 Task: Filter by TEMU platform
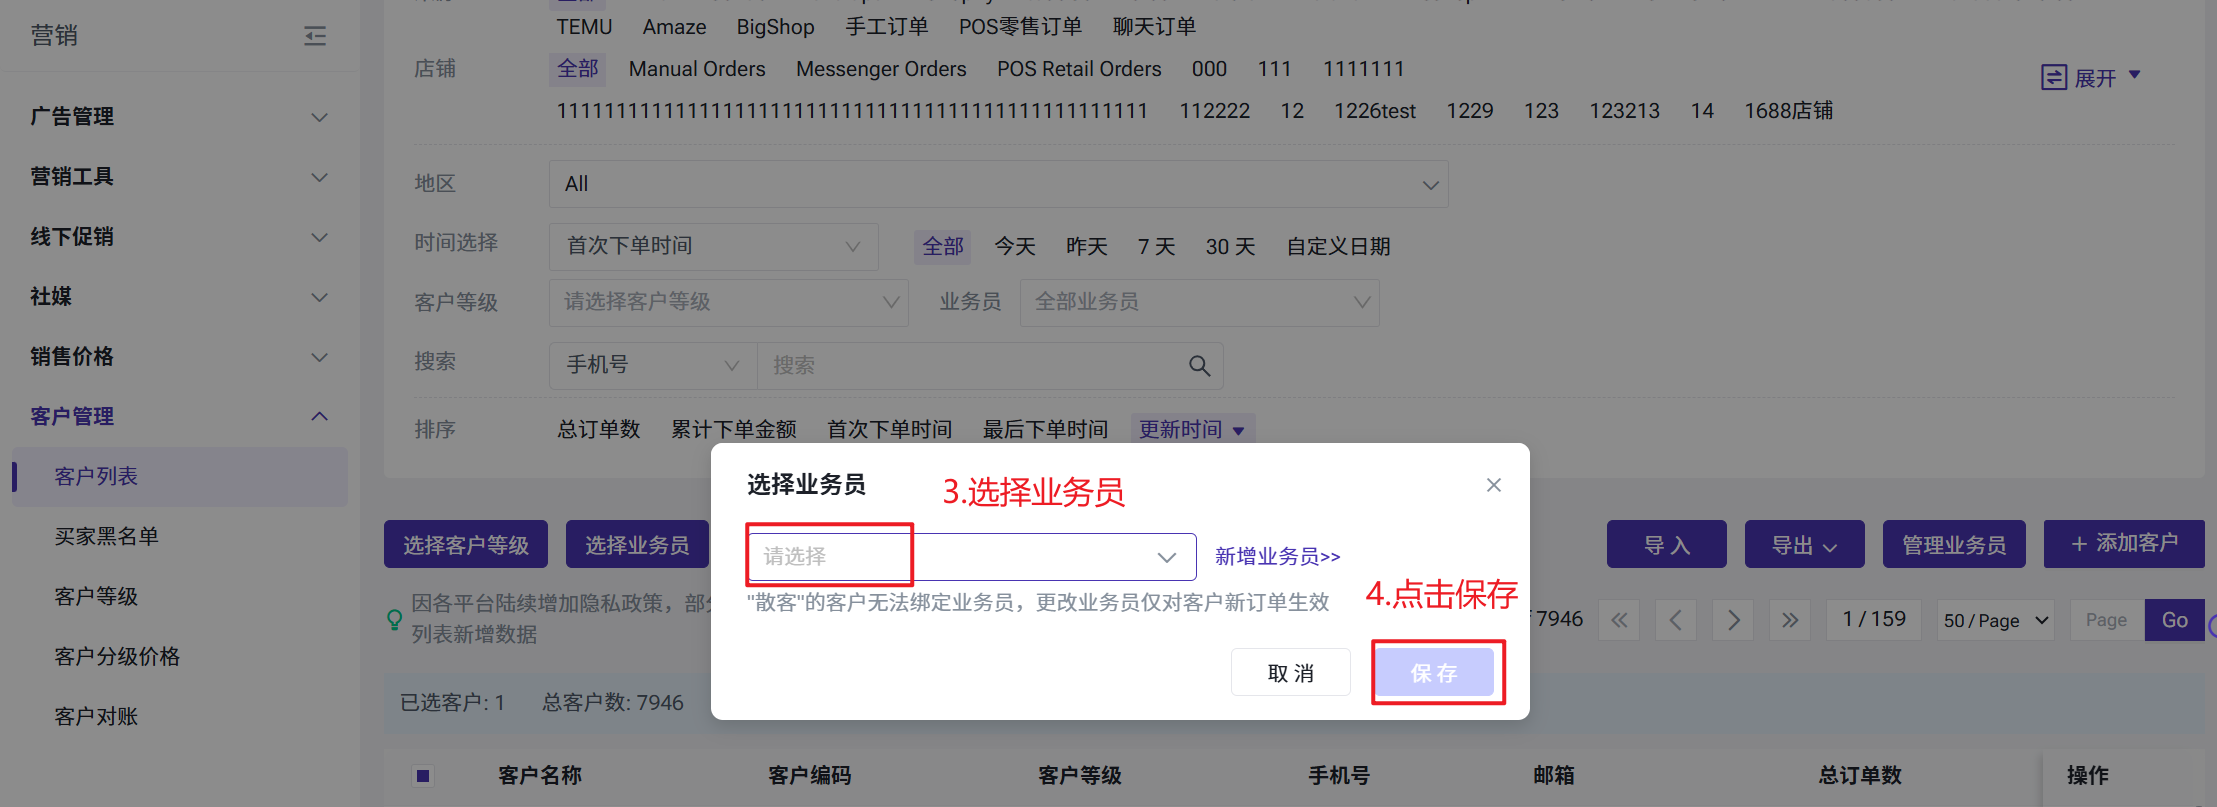click(x=584, y=27)
